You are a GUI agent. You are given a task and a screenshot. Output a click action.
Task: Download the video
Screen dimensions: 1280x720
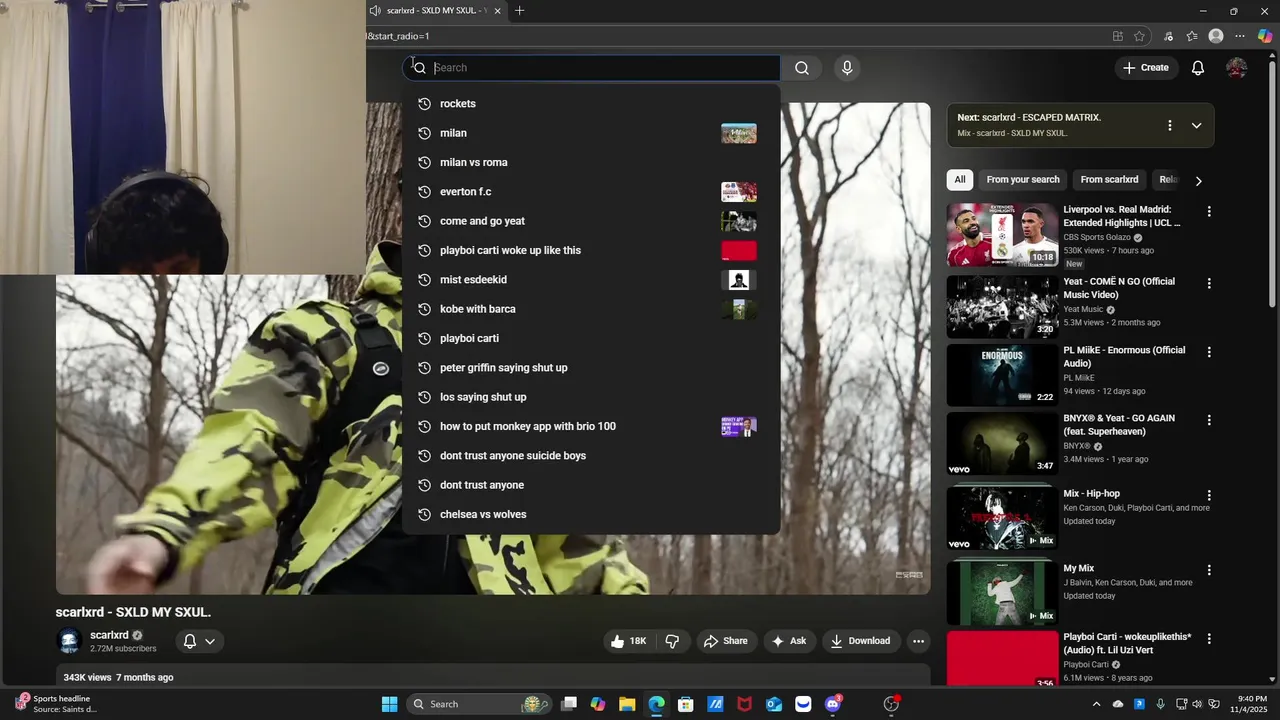coord(860,641)
